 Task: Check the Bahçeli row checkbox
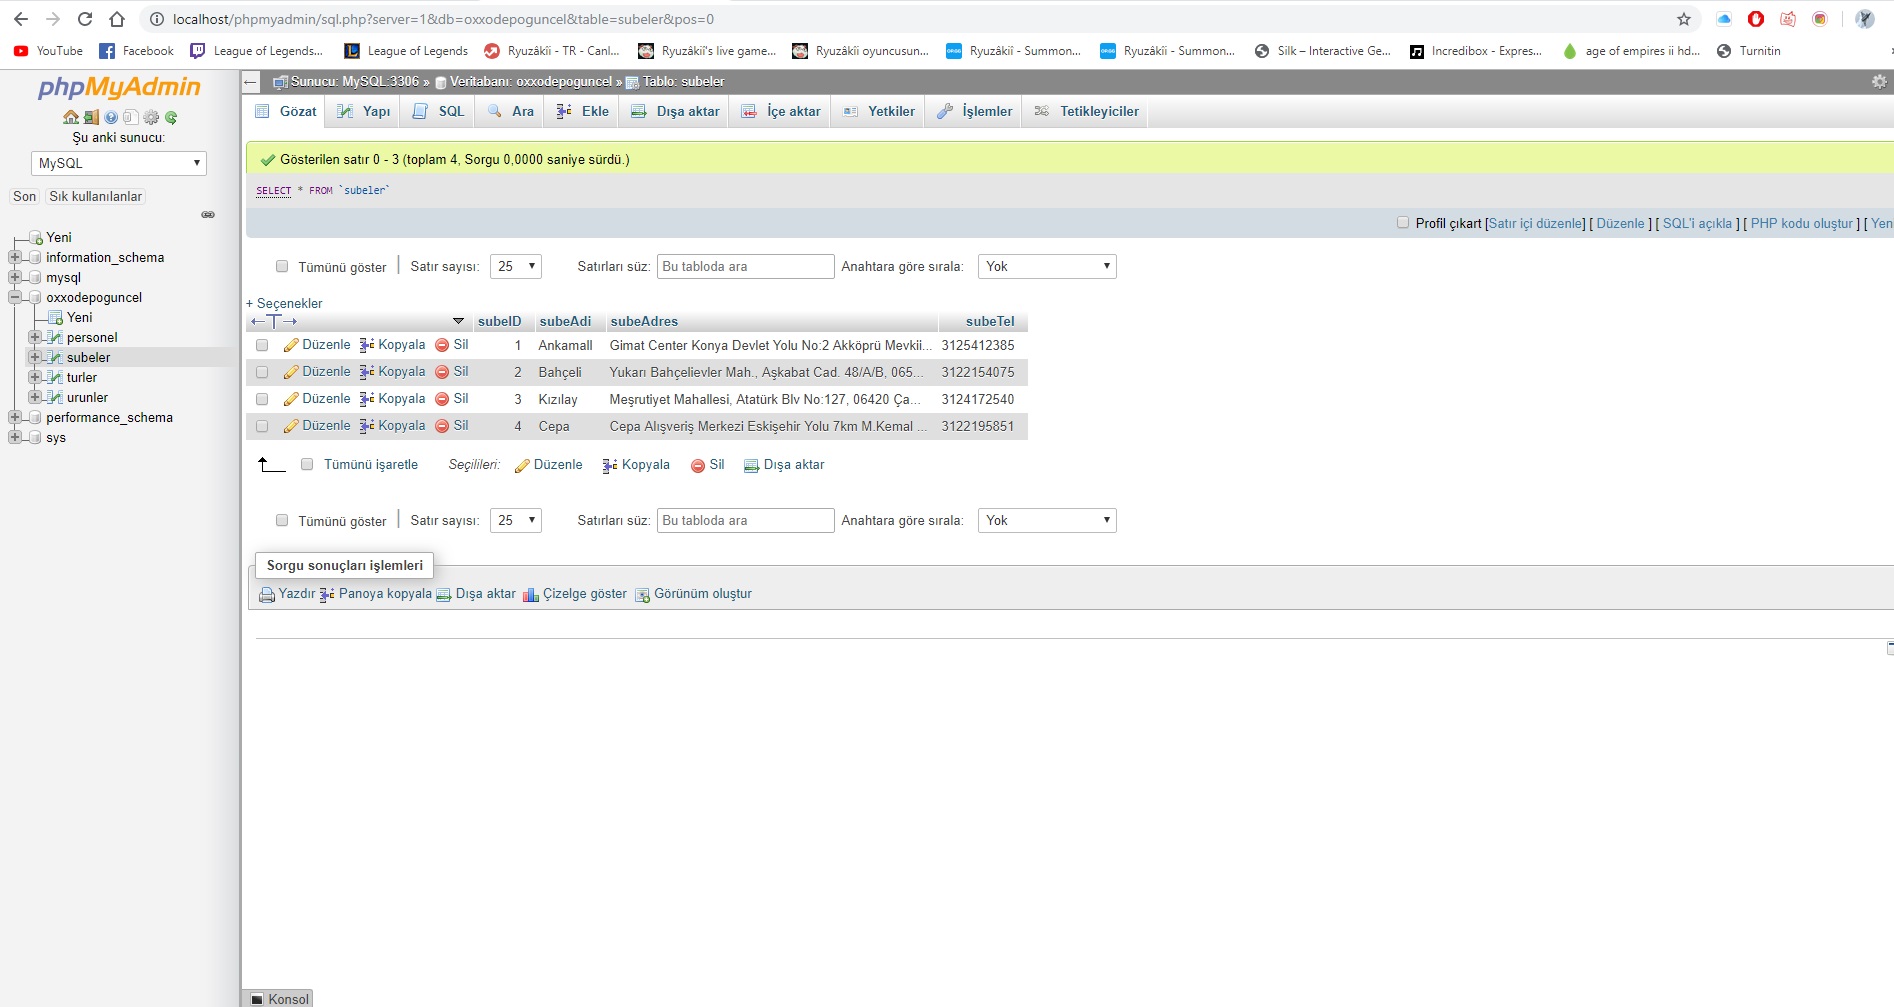coord(262,372)
